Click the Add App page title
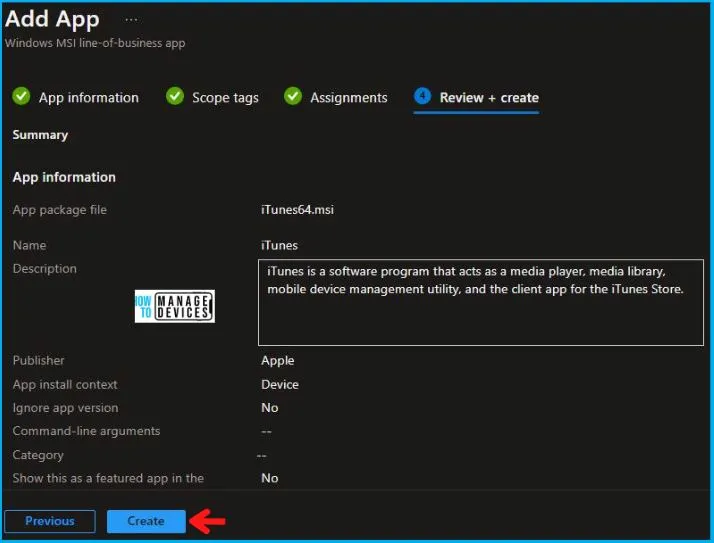 click(52, 20)
